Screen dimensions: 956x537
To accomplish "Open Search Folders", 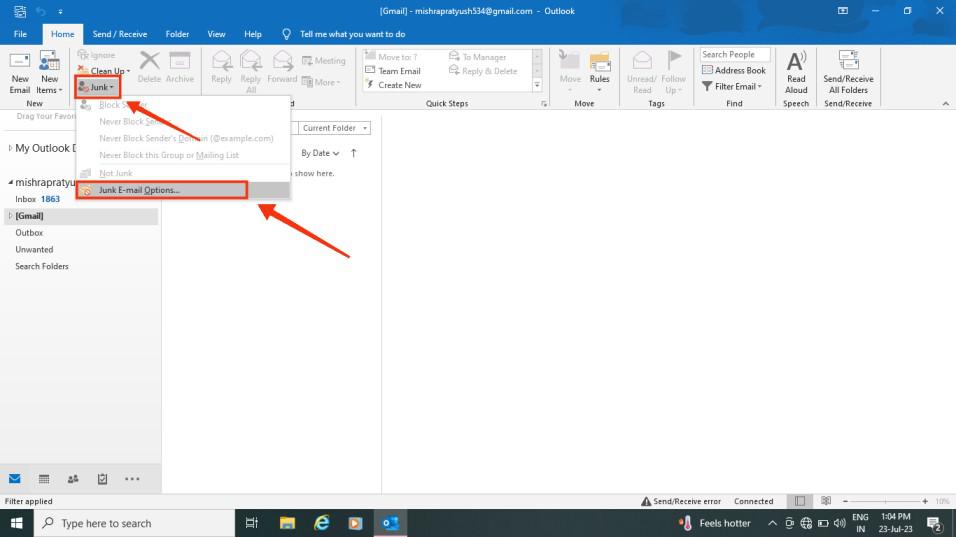I will pyautogui.click(x=41, y=266).
